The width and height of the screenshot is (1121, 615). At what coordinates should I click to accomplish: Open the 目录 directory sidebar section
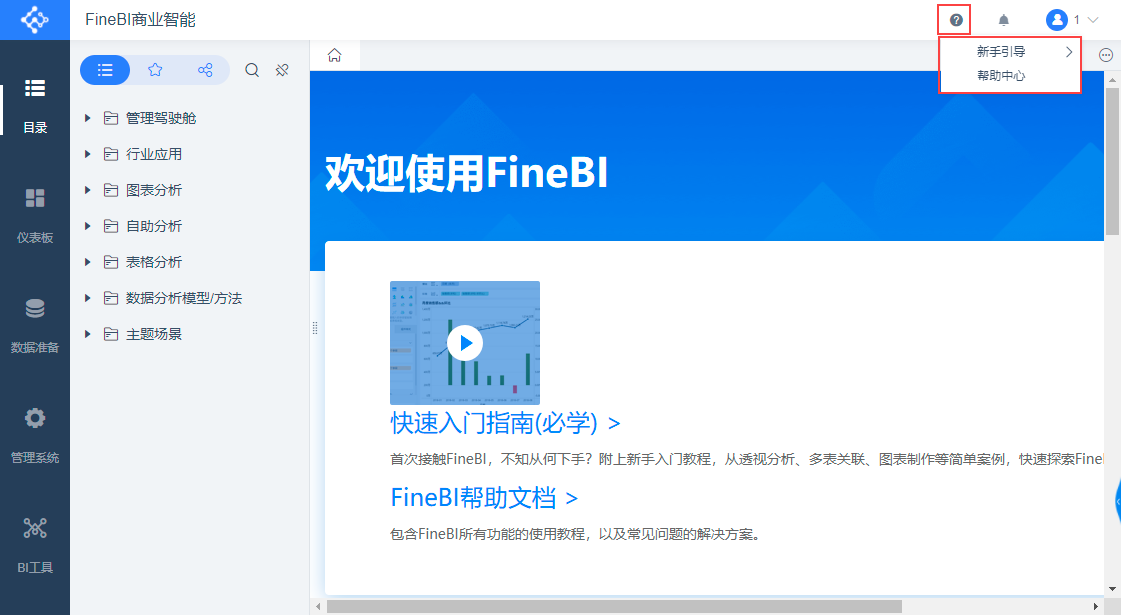pyautogui.click(x=35, y=107)
